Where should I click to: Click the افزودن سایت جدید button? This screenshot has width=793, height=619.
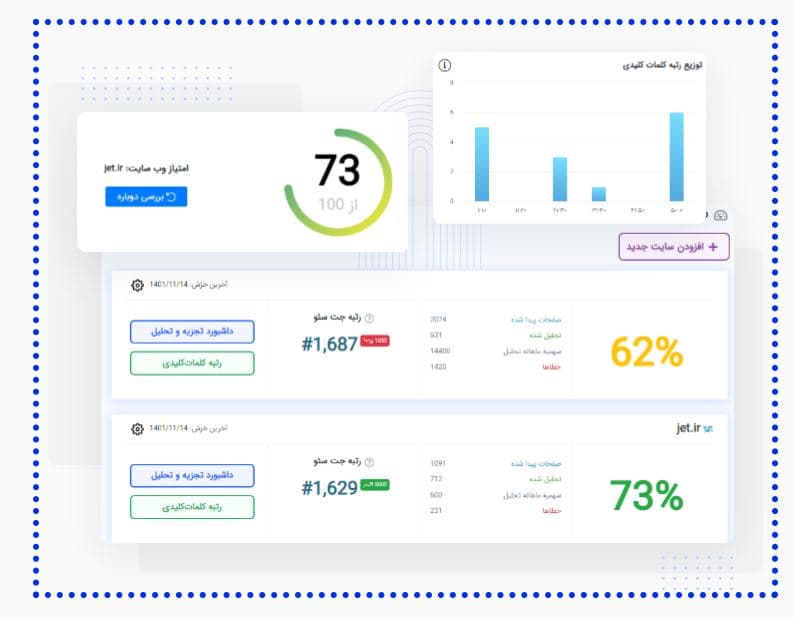pos(674,246)
